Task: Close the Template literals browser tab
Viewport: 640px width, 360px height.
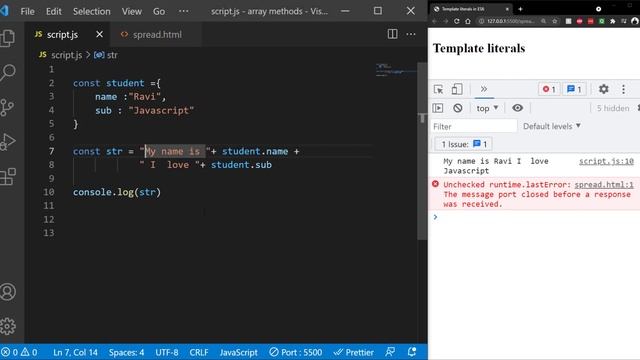Action: (507, 9)
